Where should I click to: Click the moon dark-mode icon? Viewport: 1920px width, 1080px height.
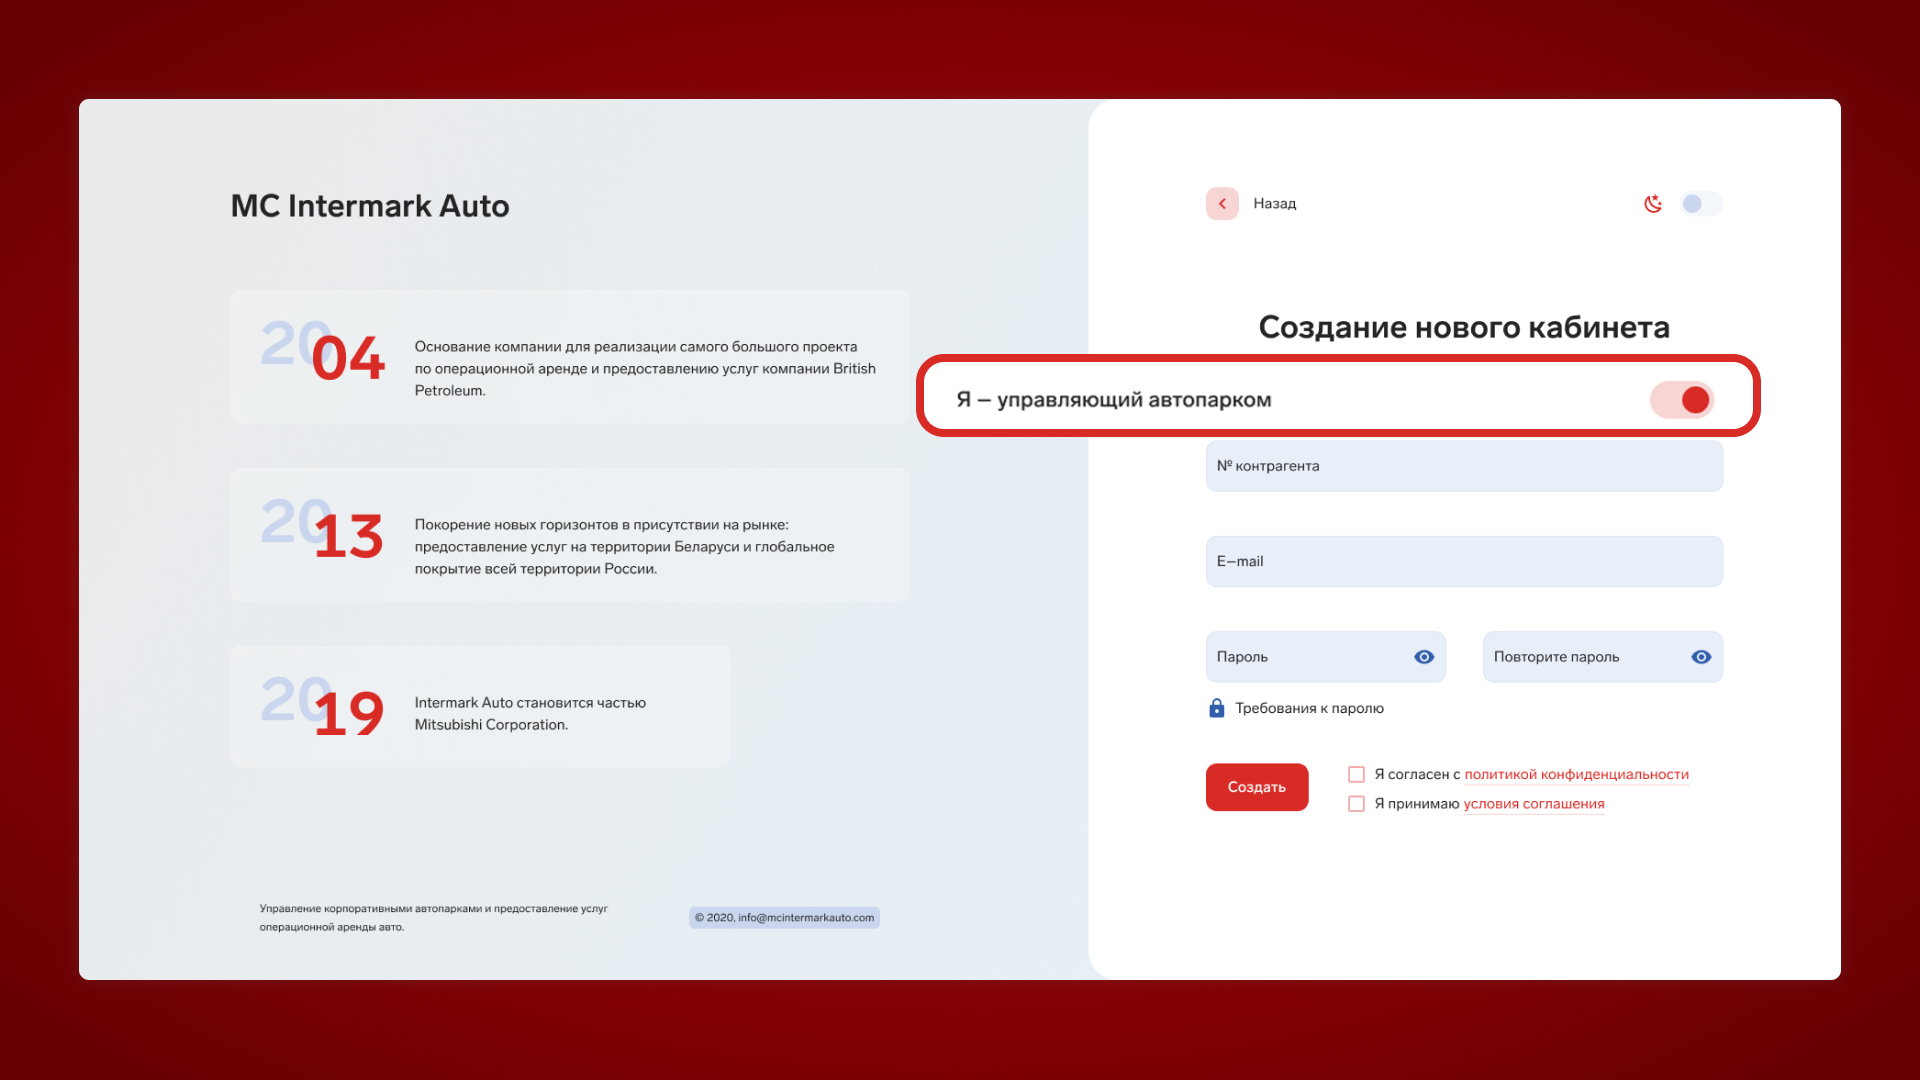(x=1653, y=203)
